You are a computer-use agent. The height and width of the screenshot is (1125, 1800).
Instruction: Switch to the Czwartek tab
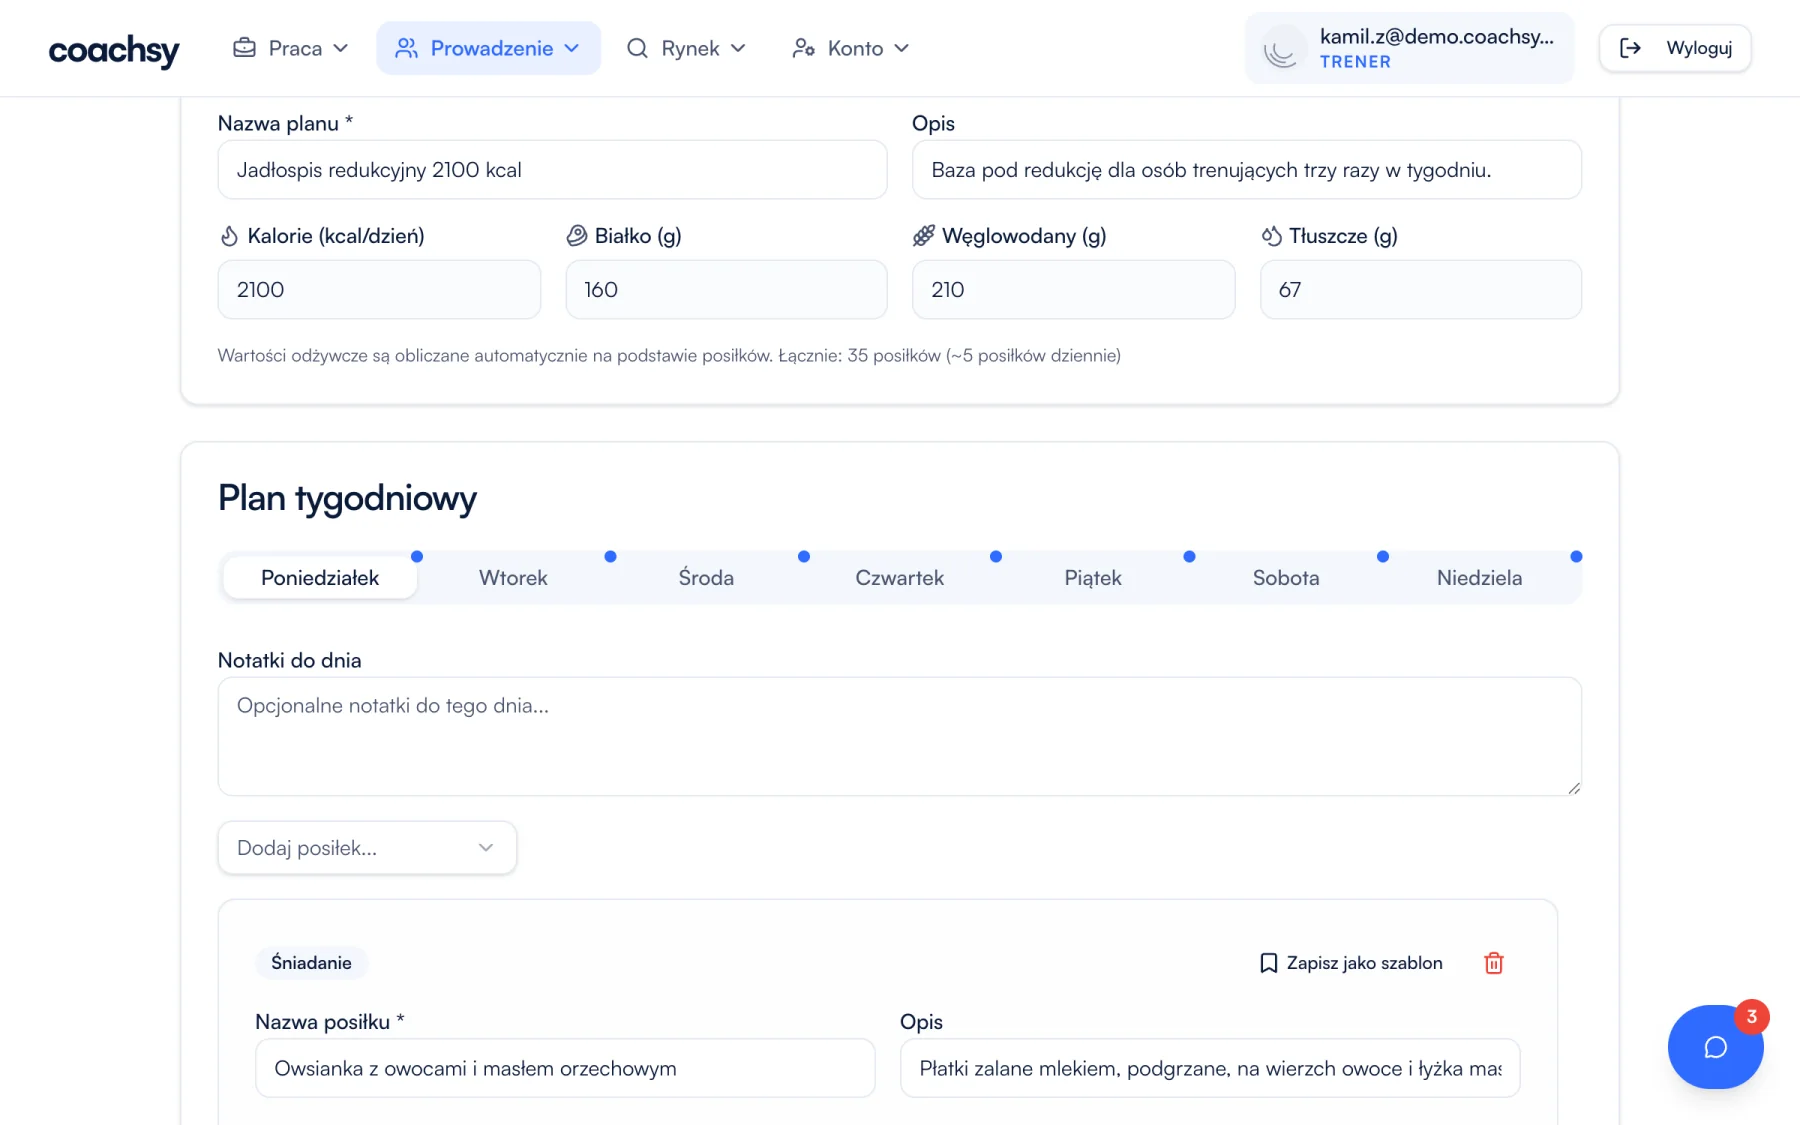pyautogui.click(x=900, y=578)
